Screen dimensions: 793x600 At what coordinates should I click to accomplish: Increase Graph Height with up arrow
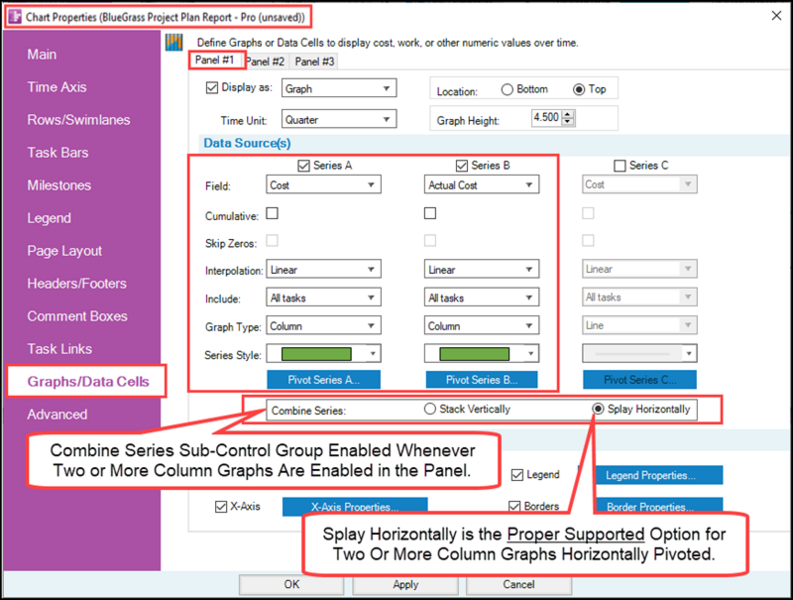tap(568, 114)
